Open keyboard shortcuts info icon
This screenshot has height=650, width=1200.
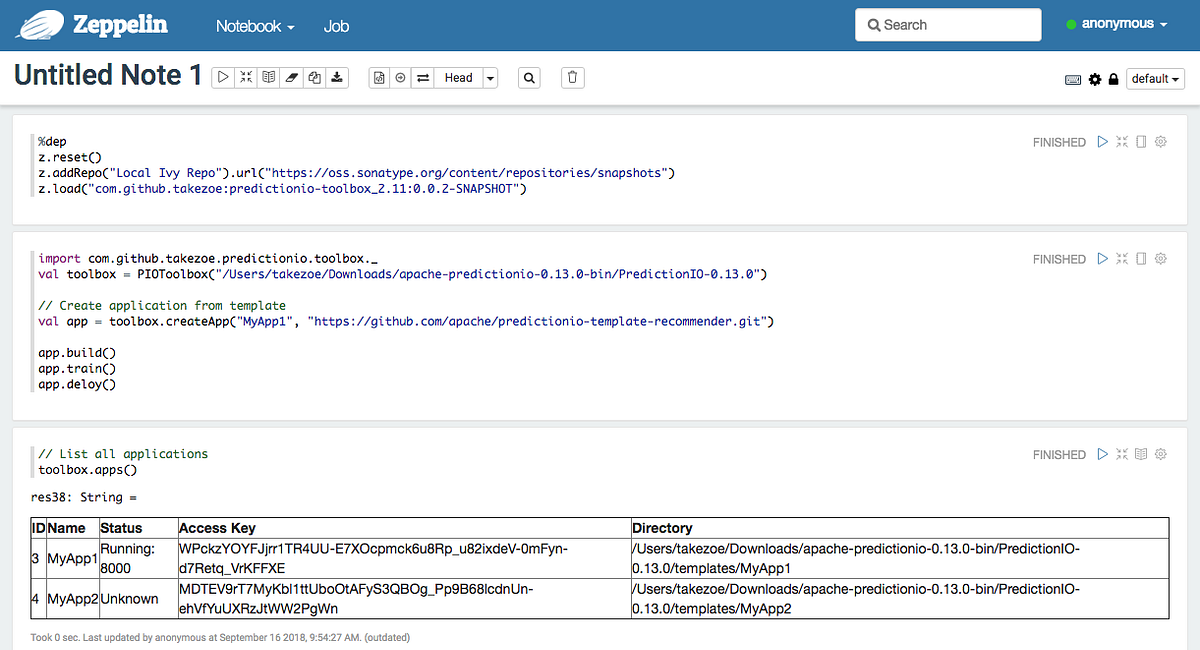1073,78
